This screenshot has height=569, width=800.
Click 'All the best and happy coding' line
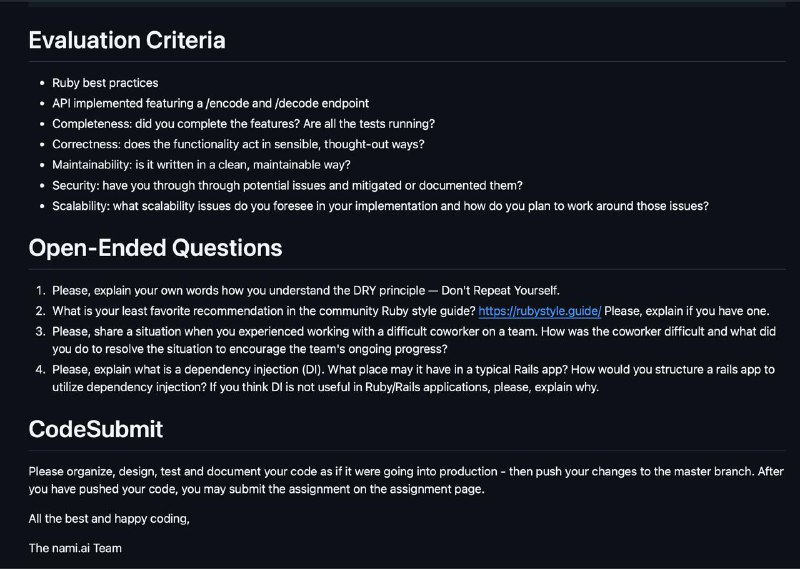coord(109,519)
